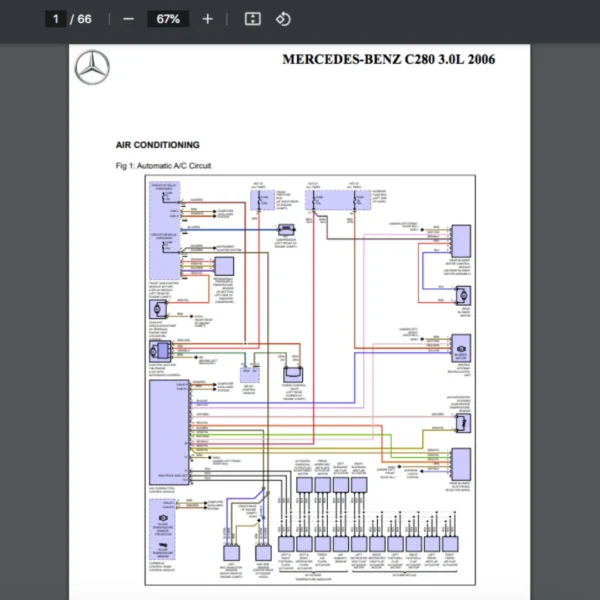
Task: Click the blower motor symbol on the right
Action: coord(462,345)
